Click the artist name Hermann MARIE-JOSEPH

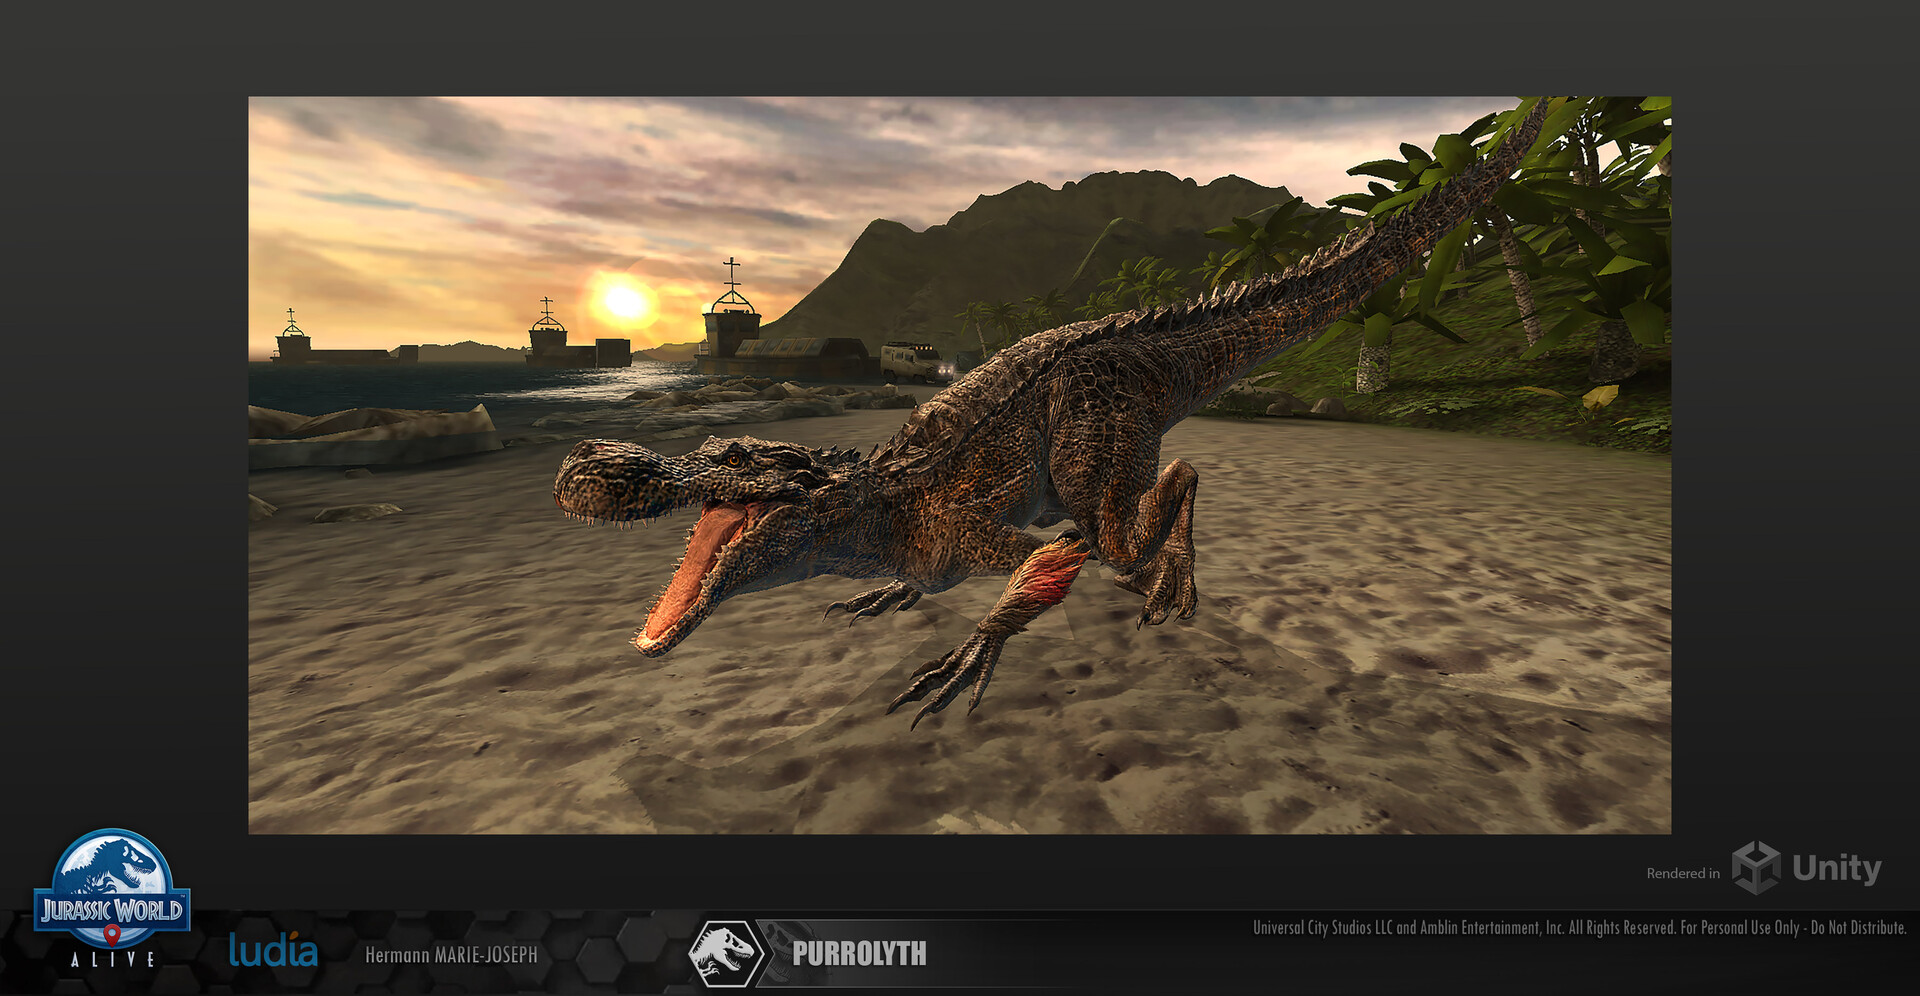452,955
